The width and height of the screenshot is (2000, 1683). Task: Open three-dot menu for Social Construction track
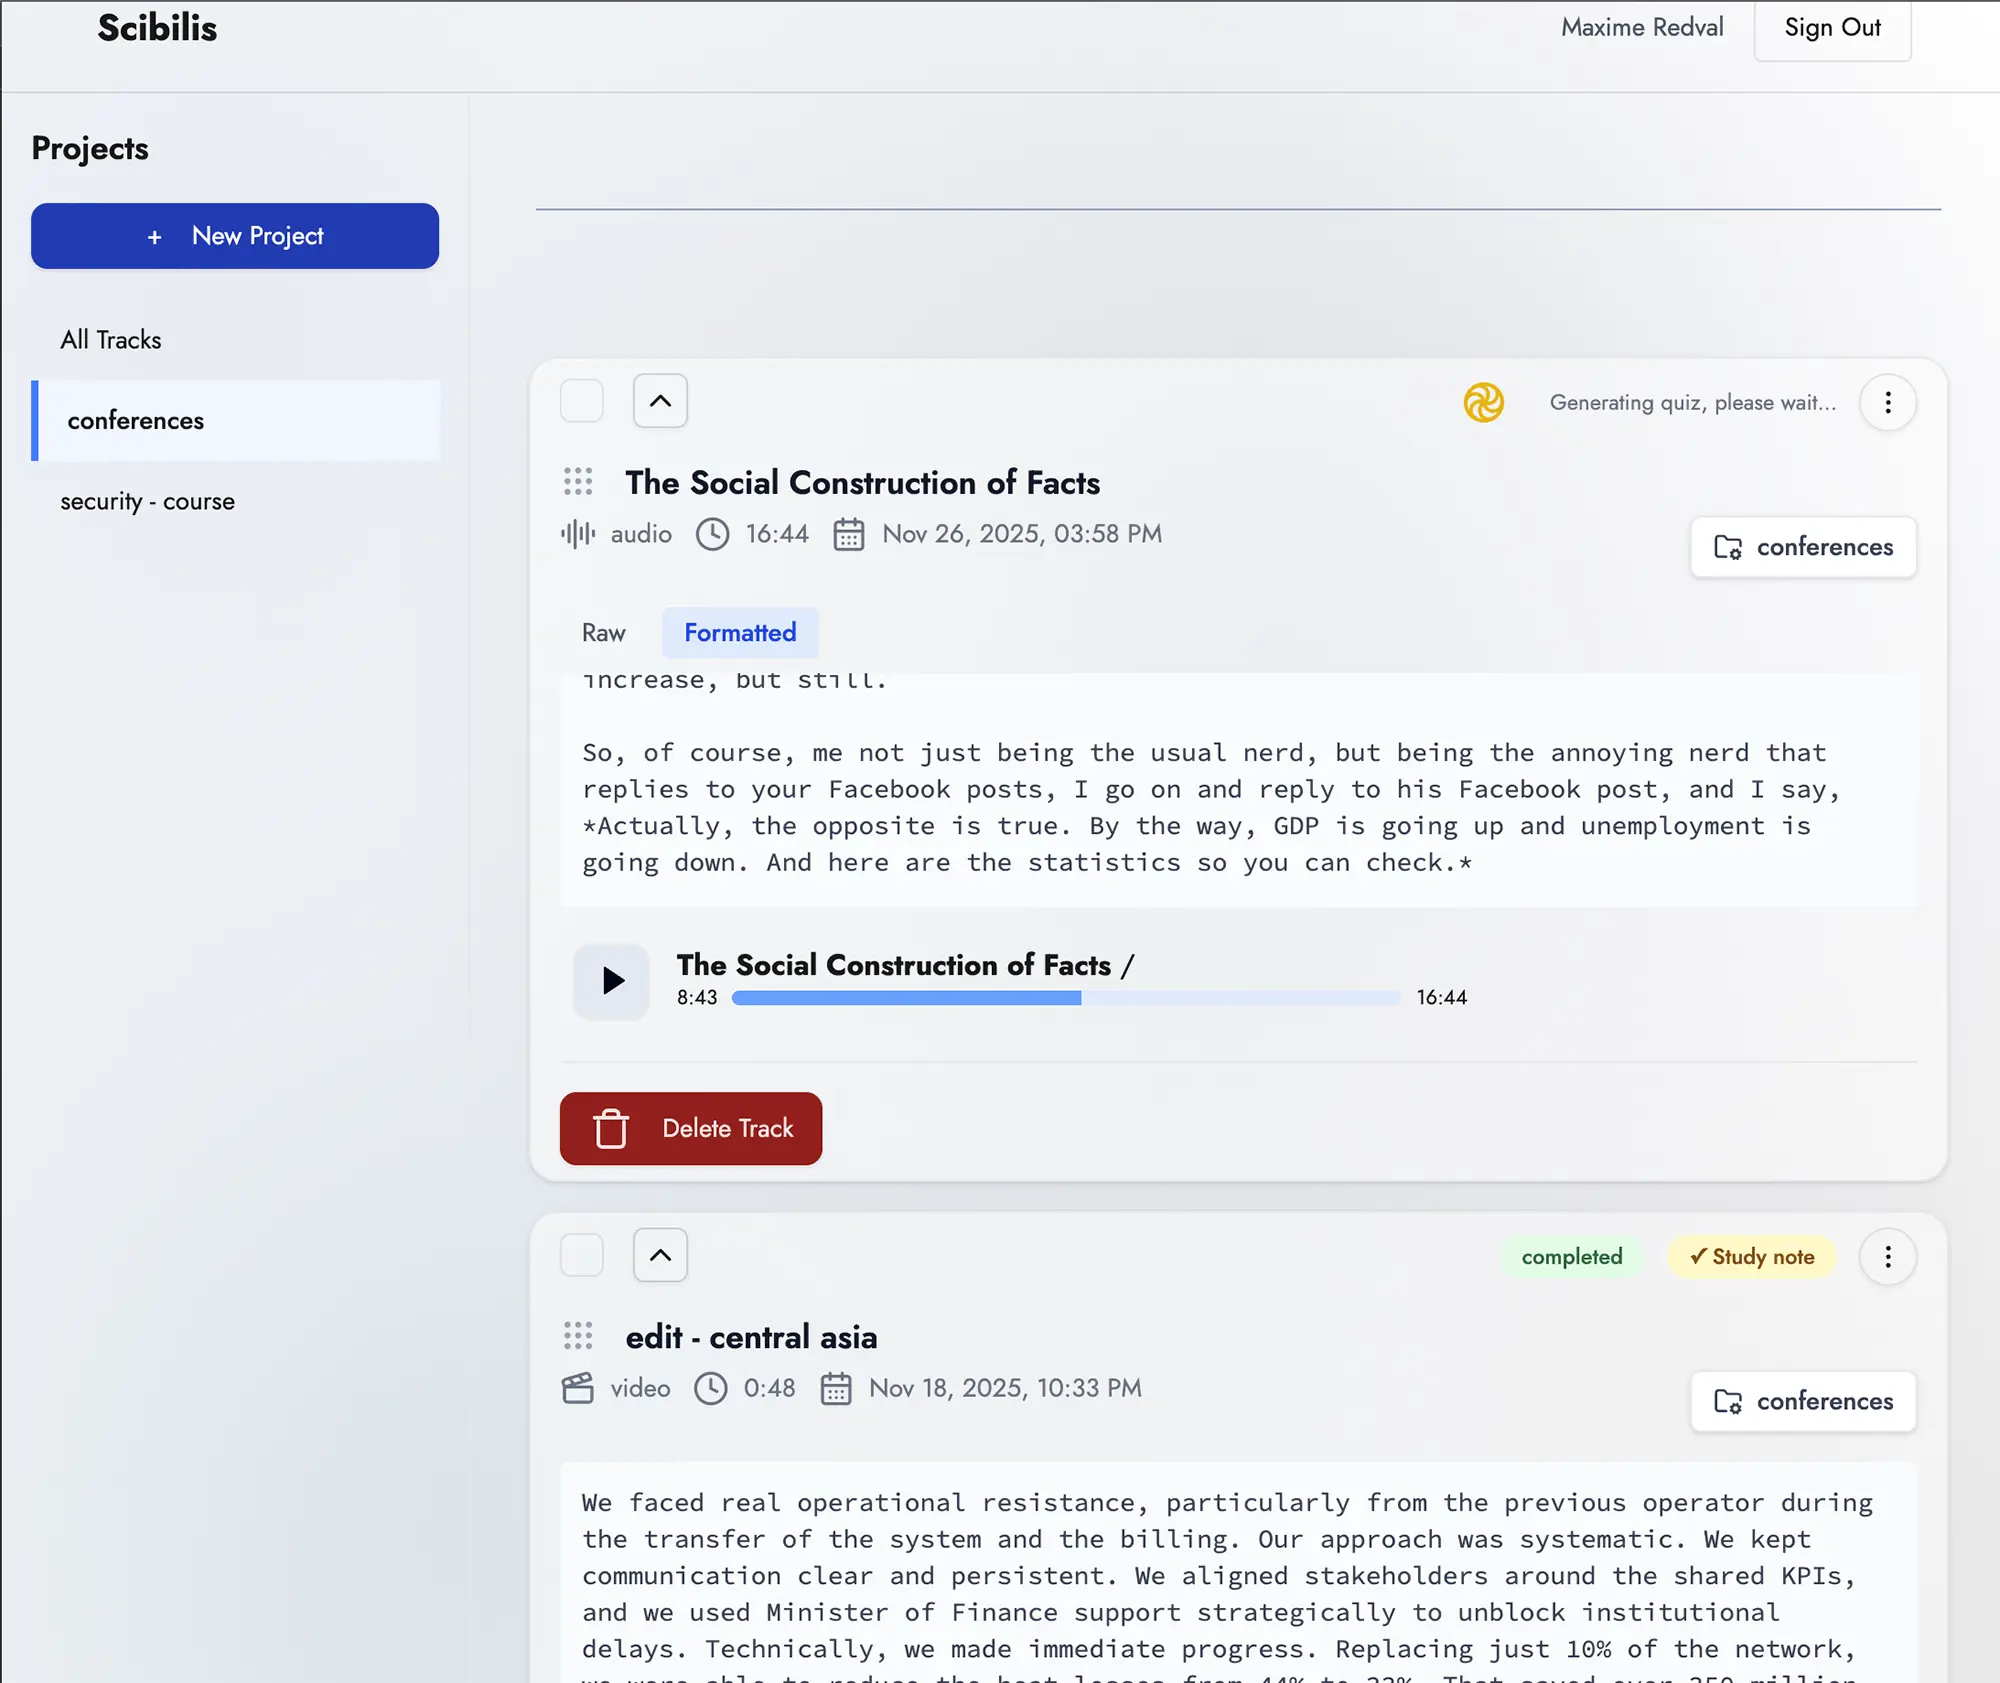[1887, 402]
